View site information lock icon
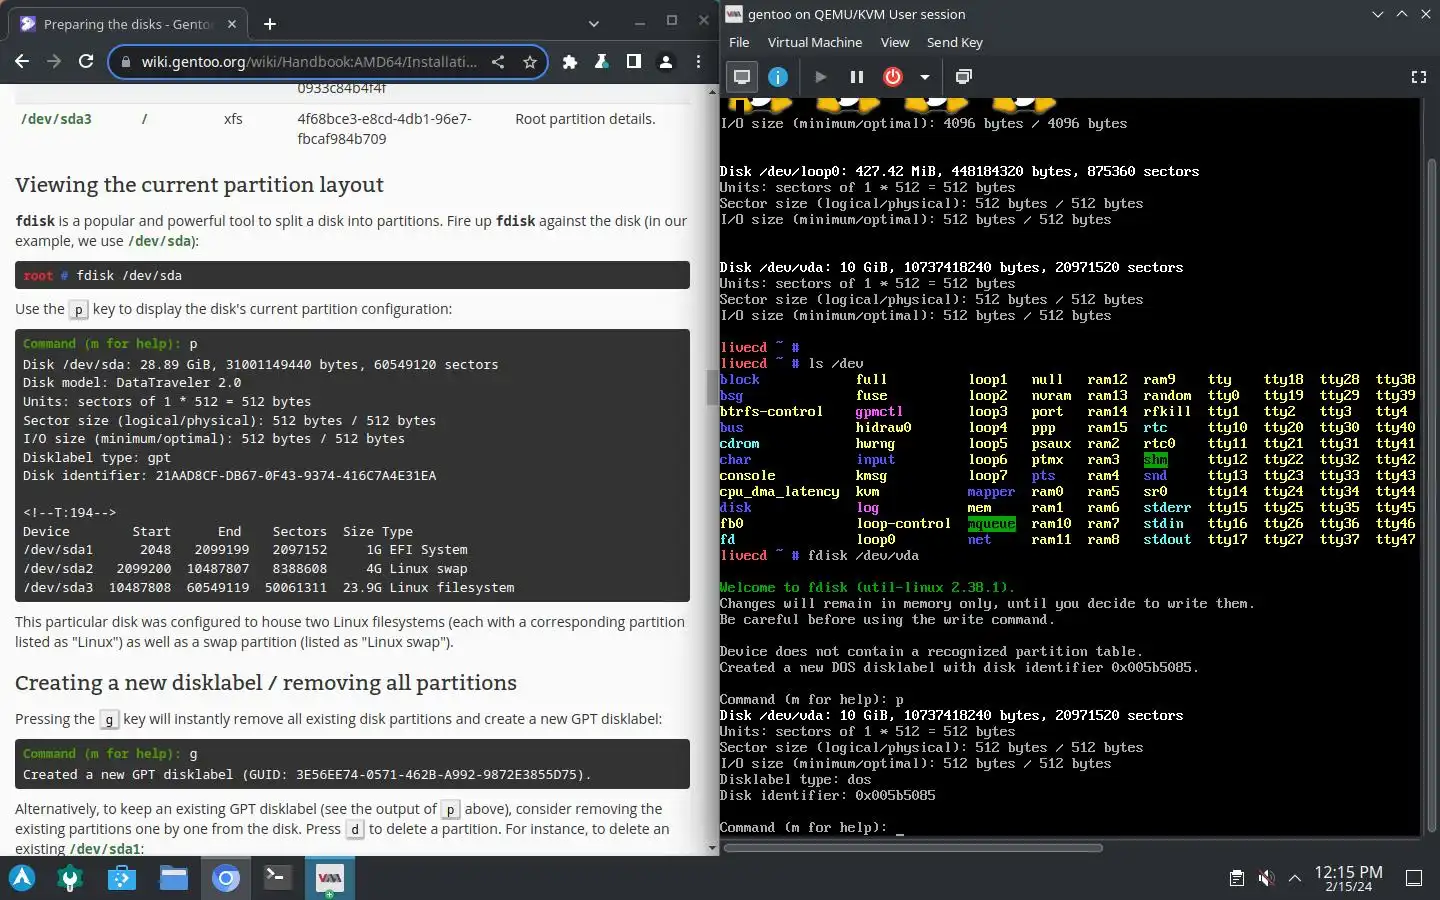Image resolution: width=1440 pixels, height=900 pixels. click(125, 62)
